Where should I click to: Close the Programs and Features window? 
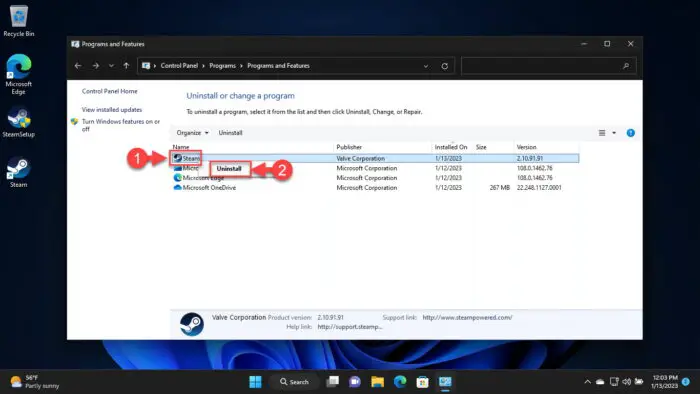point(630,44)
